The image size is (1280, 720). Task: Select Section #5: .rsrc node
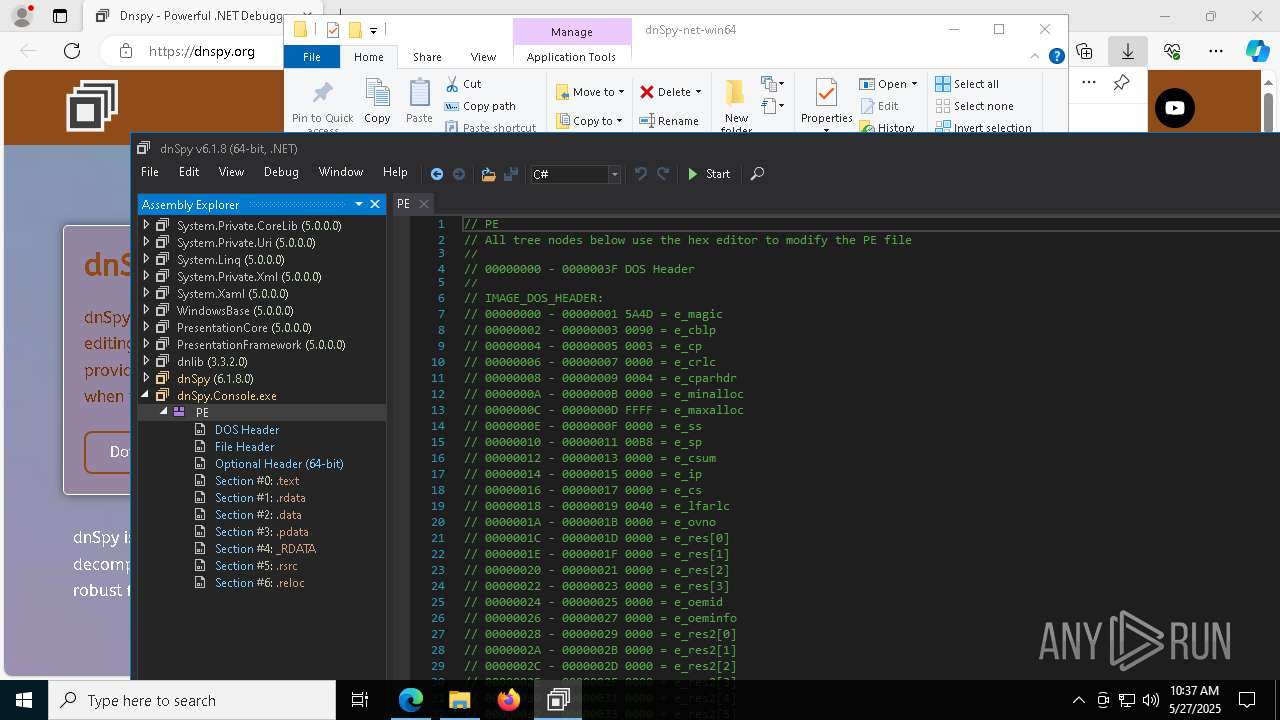(x=256, y=566)
